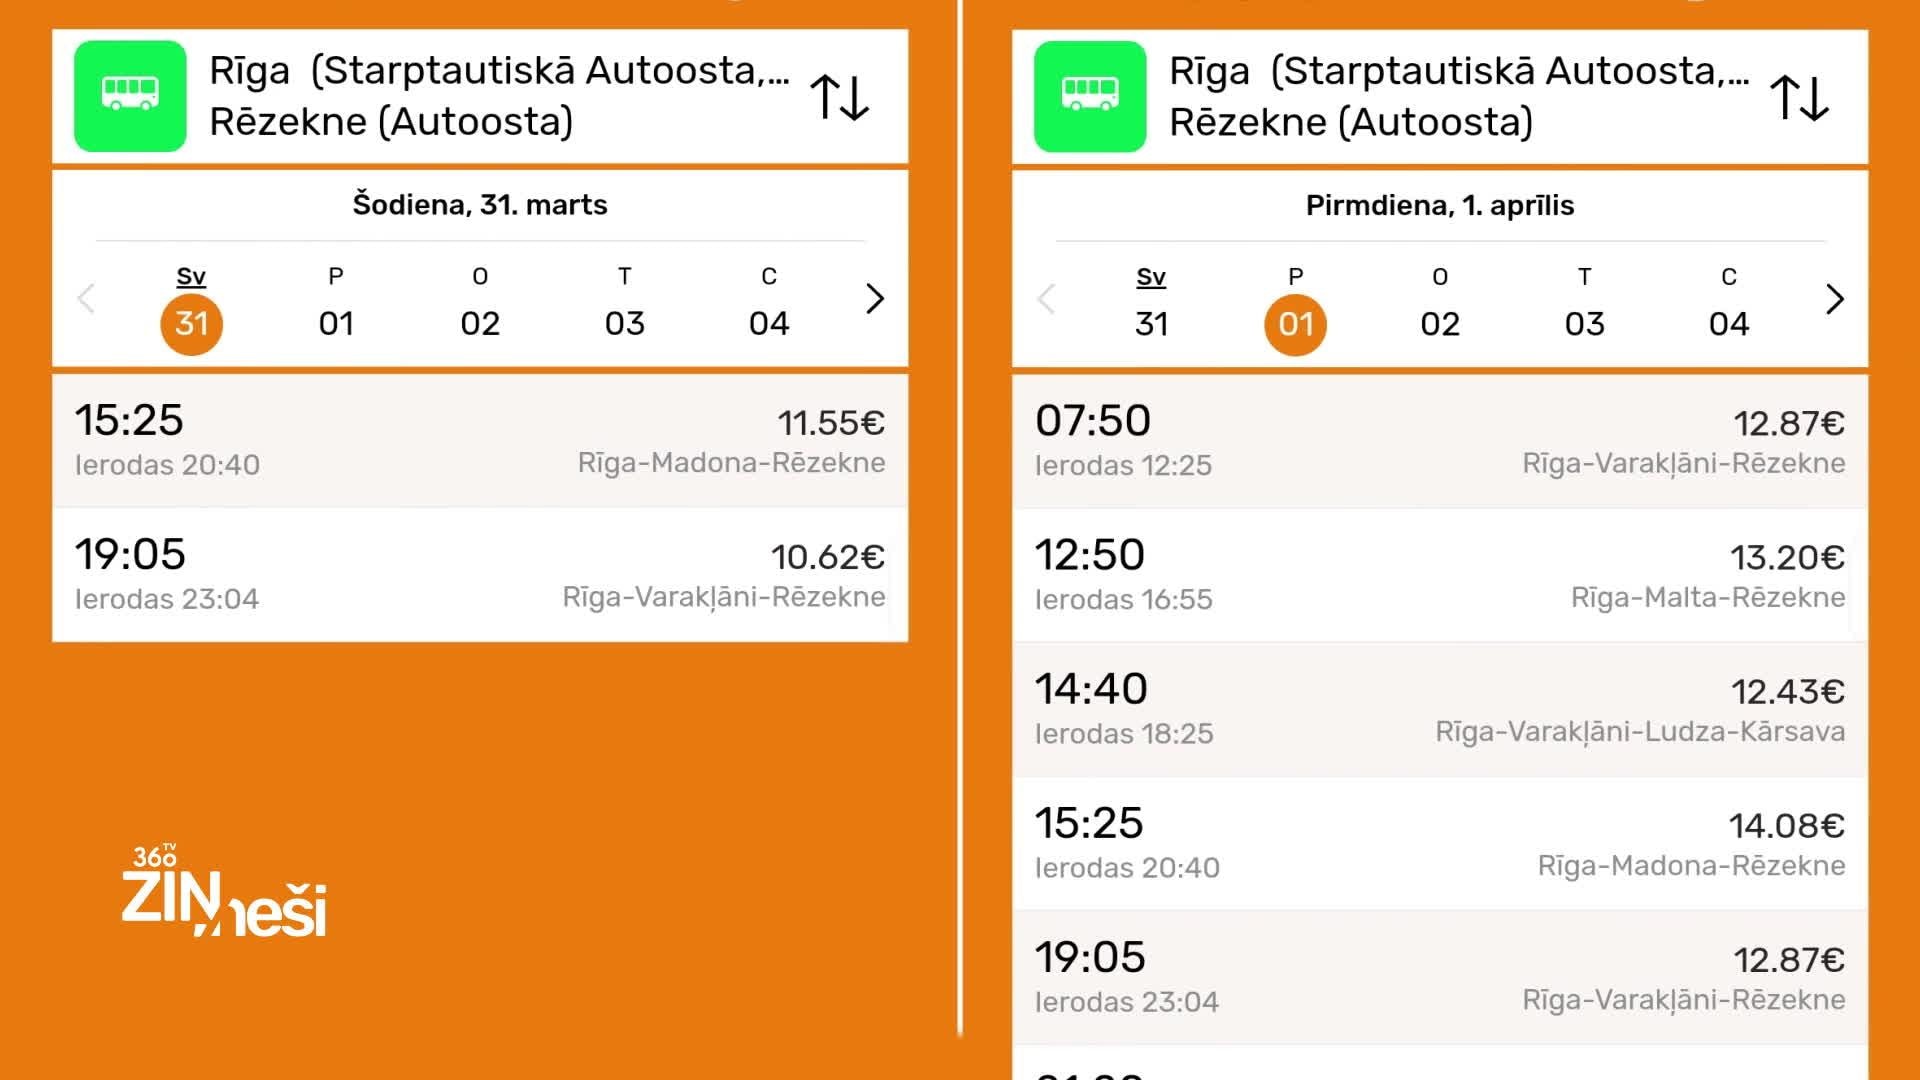Select Wednesday 03 in left date strip

(625, 322)
